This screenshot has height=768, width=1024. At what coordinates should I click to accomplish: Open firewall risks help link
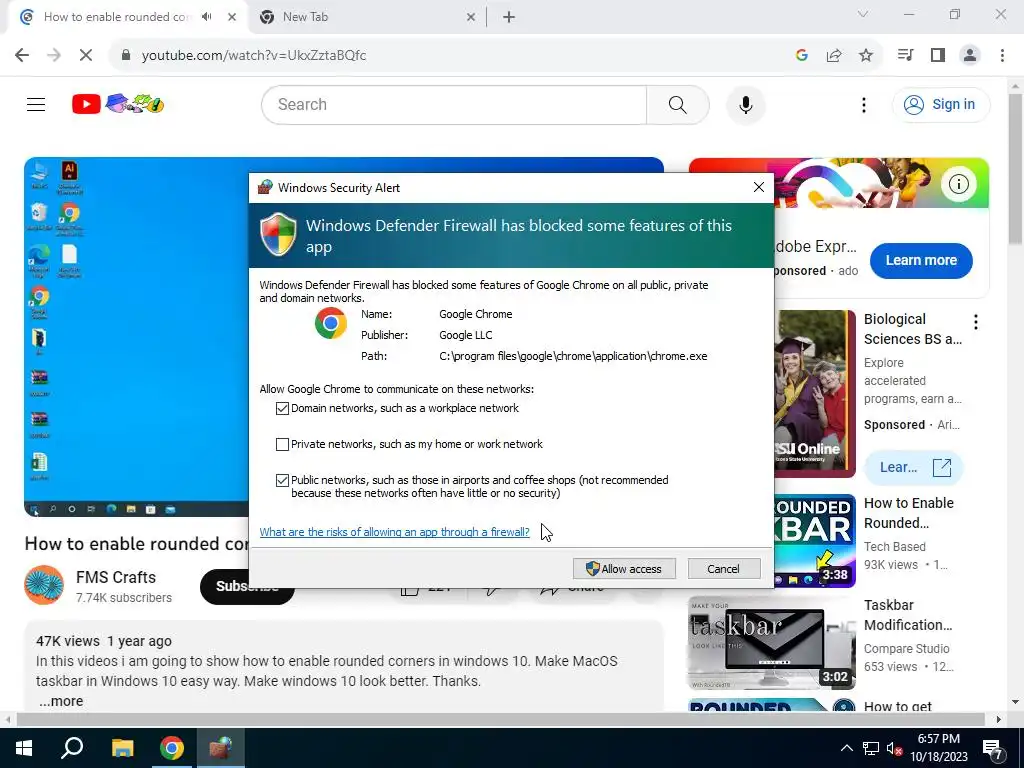point(394,532)
